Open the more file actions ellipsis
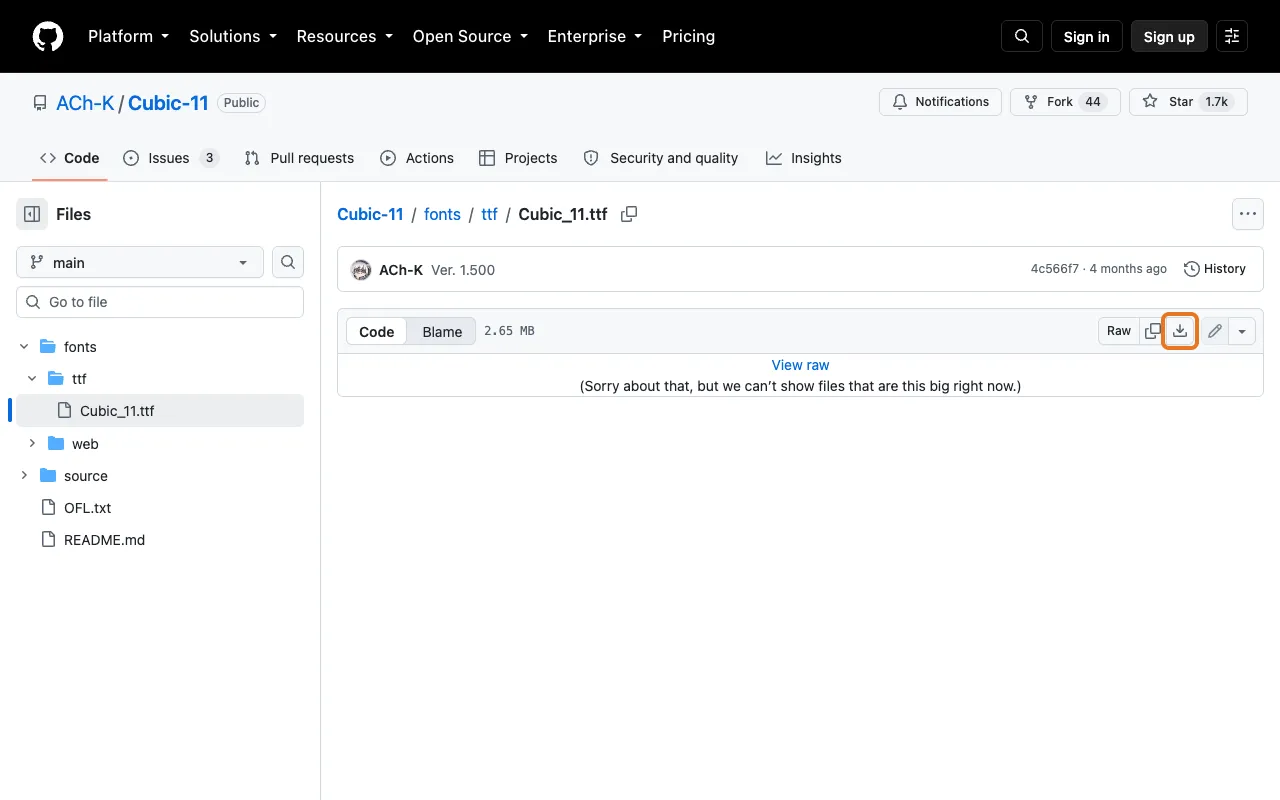This screenshot has height=800, width=1280. pyautogui.click(x=1247, y=214)
